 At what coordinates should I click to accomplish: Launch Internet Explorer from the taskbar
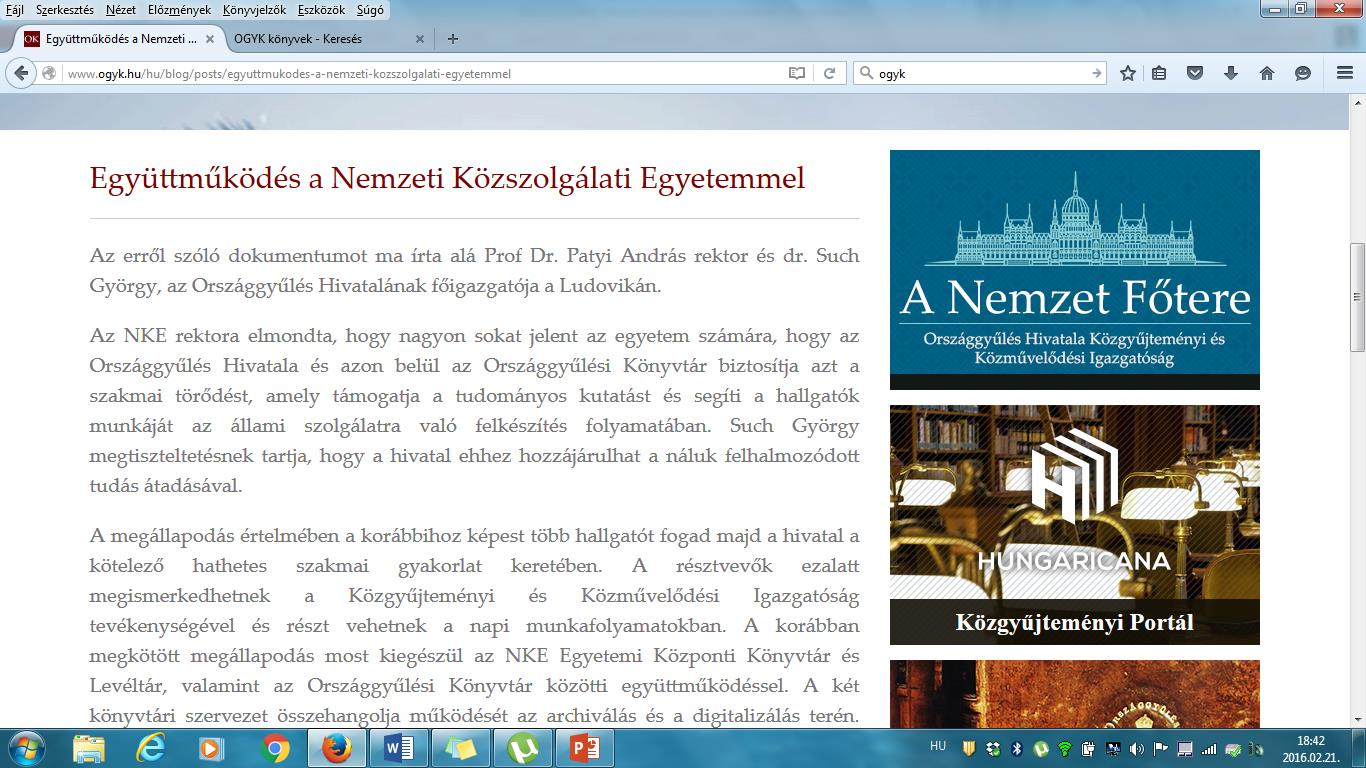[x=150, y=748]
